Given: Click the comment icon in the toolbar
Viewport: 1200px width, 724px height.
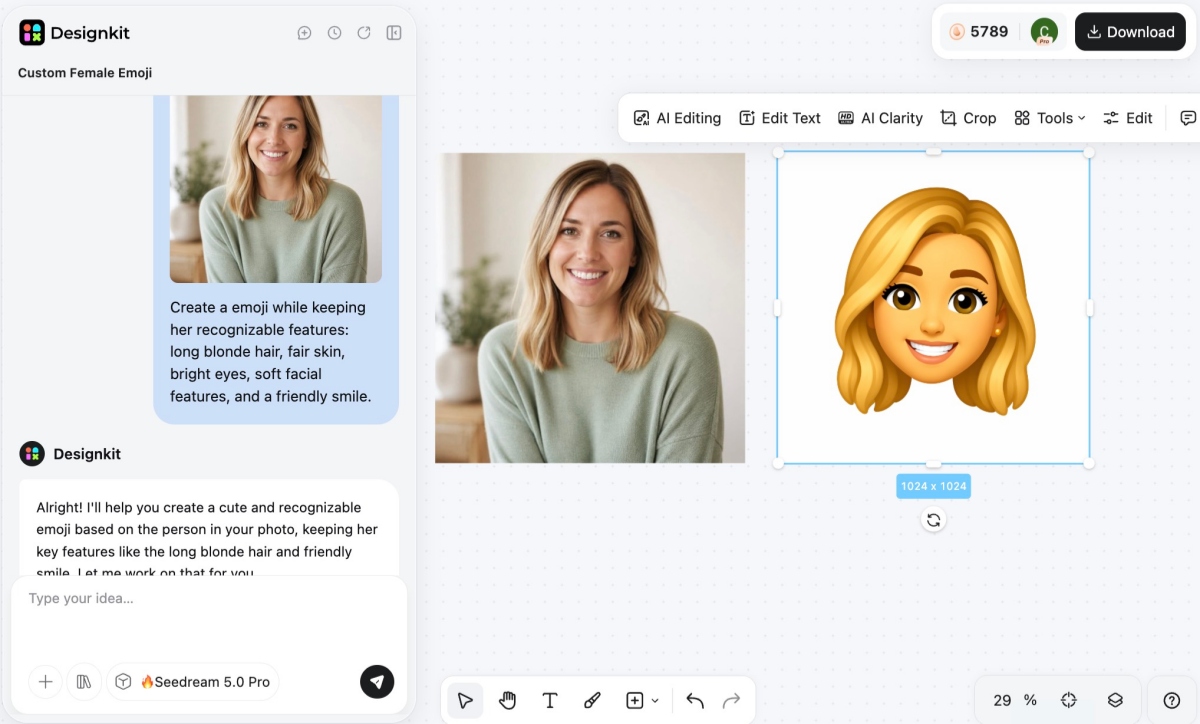Looking at the screenshot, I should click(1188, 118).
